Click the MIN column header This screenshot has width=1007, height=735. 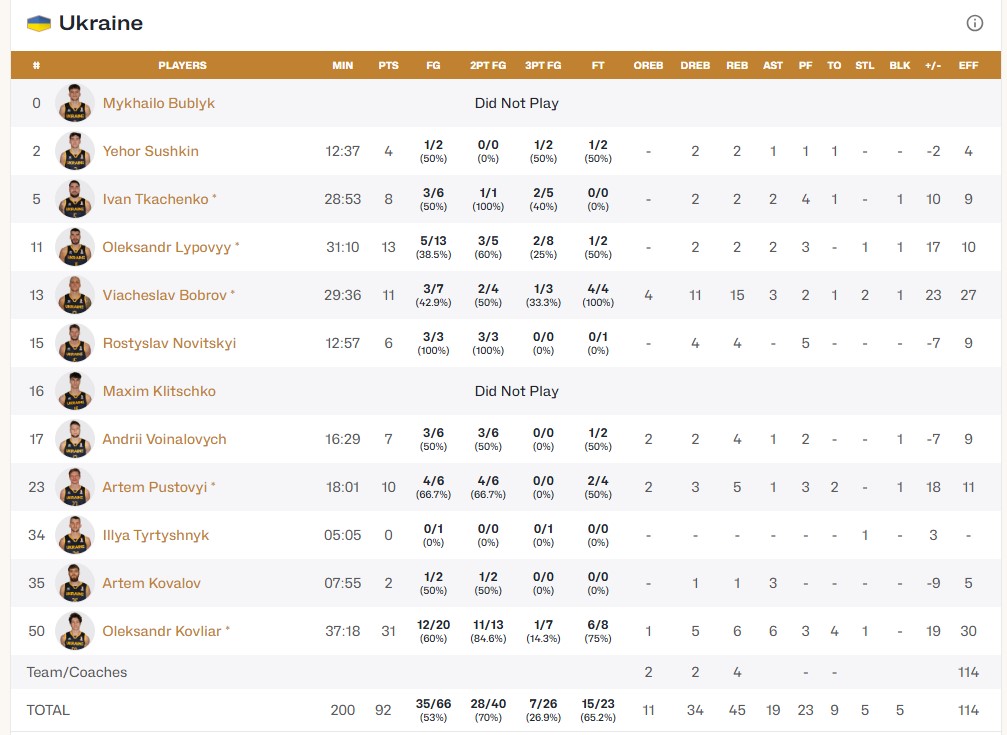click(x=342, y=66)
